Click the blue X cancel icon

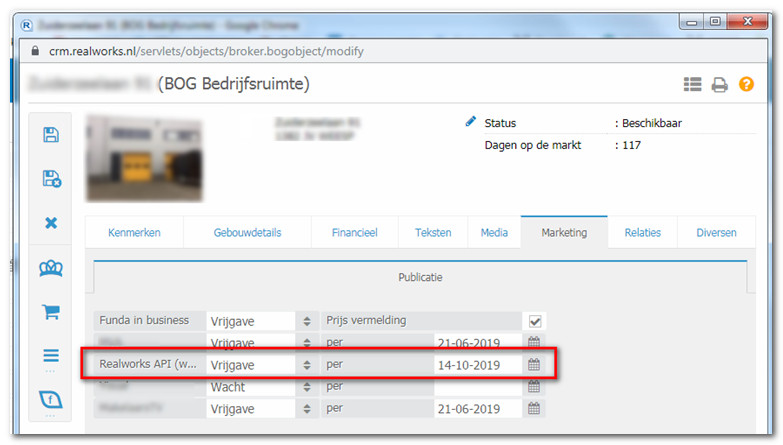51,223
